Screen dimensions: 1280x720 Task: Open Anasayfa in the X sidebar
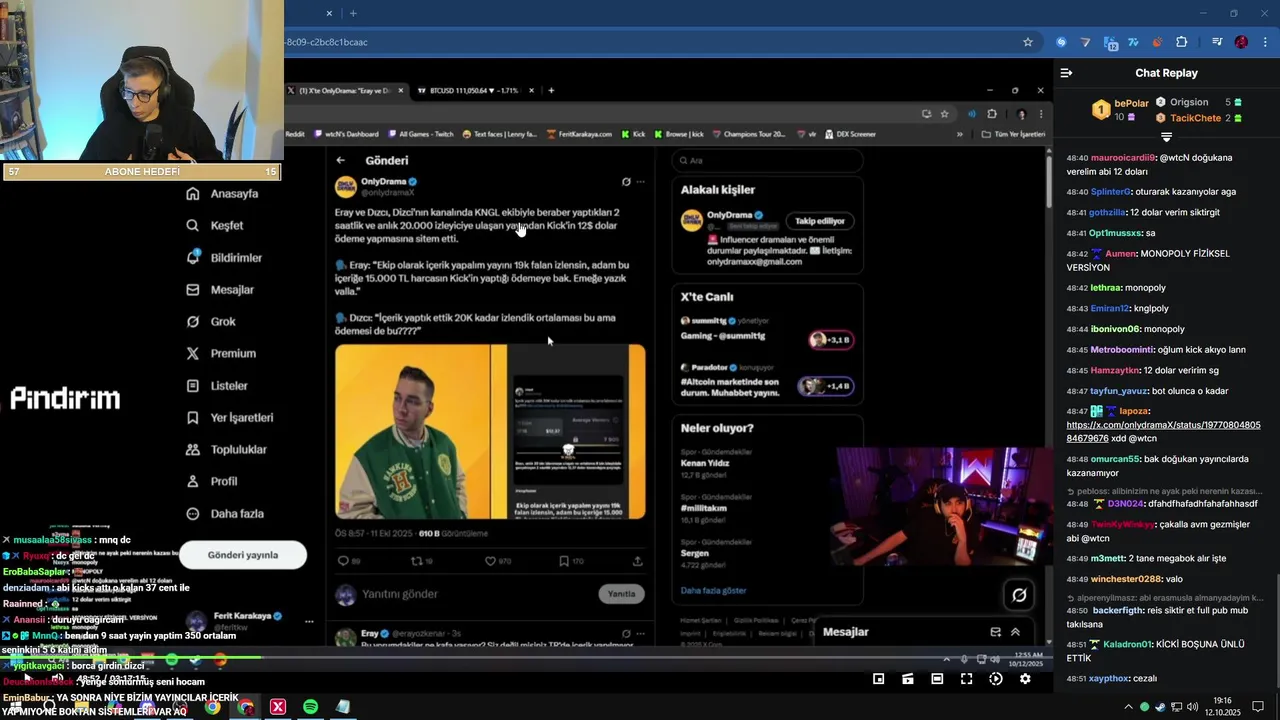pos(222,194)
